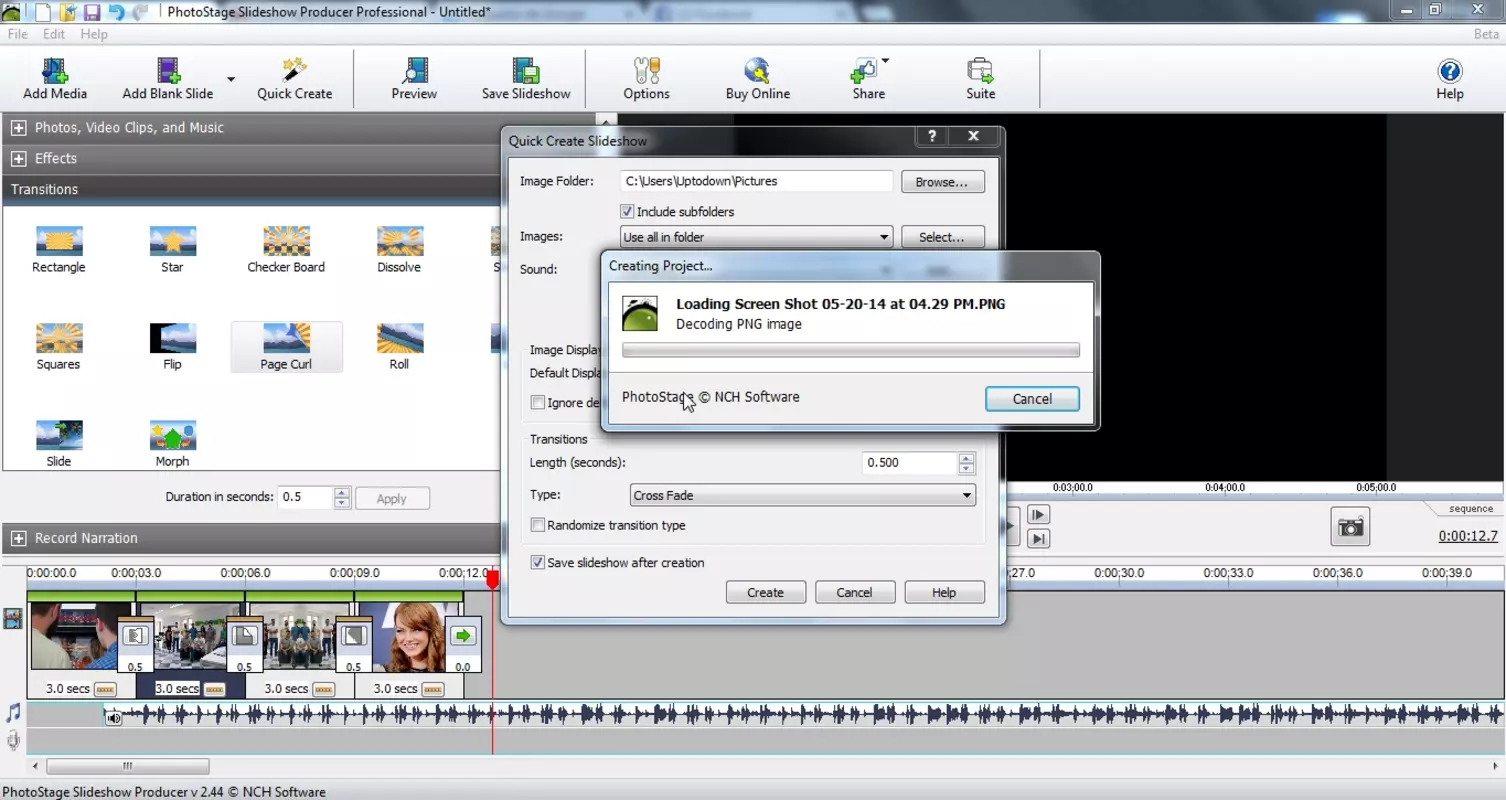Viewport: 1506px width, 800px height.
Task: Click the timeline horizontal scrollbar
Action: 127,767
